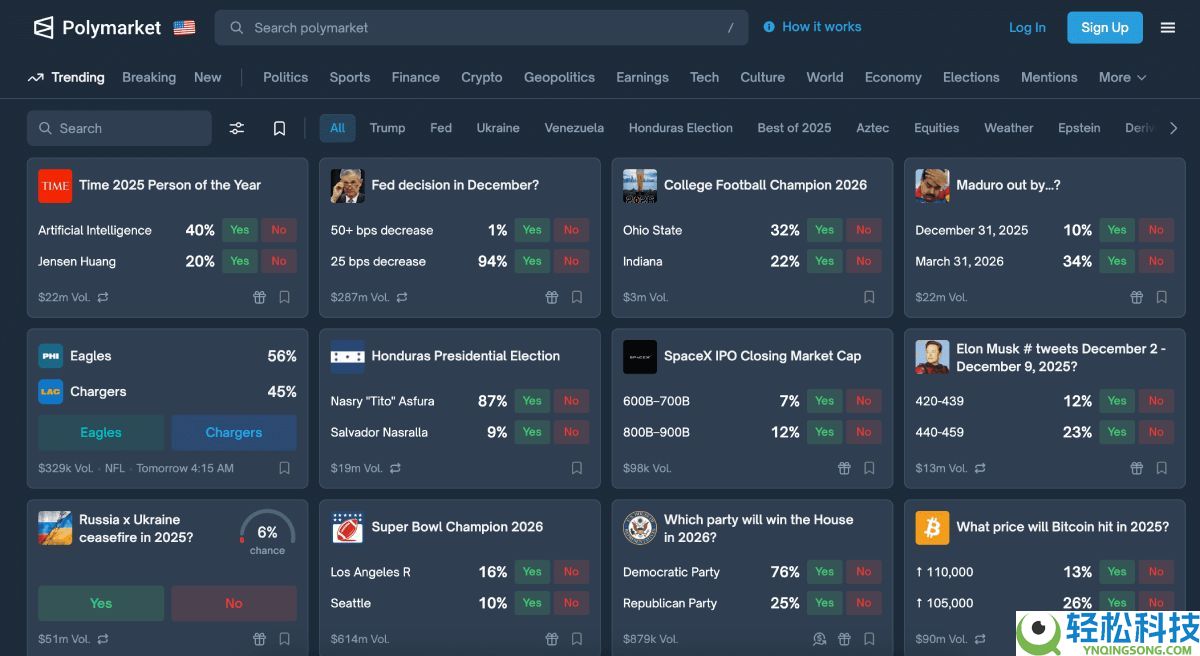Image resolution: width=1200 pixels, height=656 pixels.
Task: Click repost icon on Maduro out card
Action: pos(980,297)
